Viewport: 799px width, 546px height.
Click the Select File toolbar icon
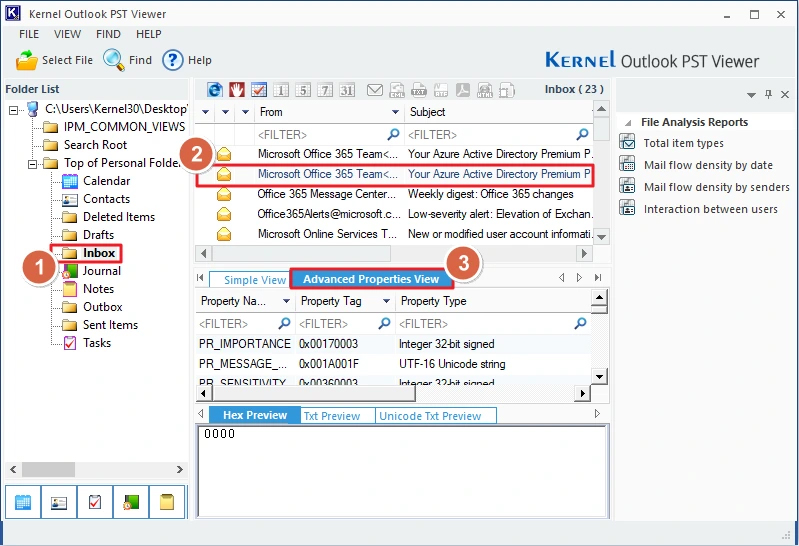click(x=26, y=60)
